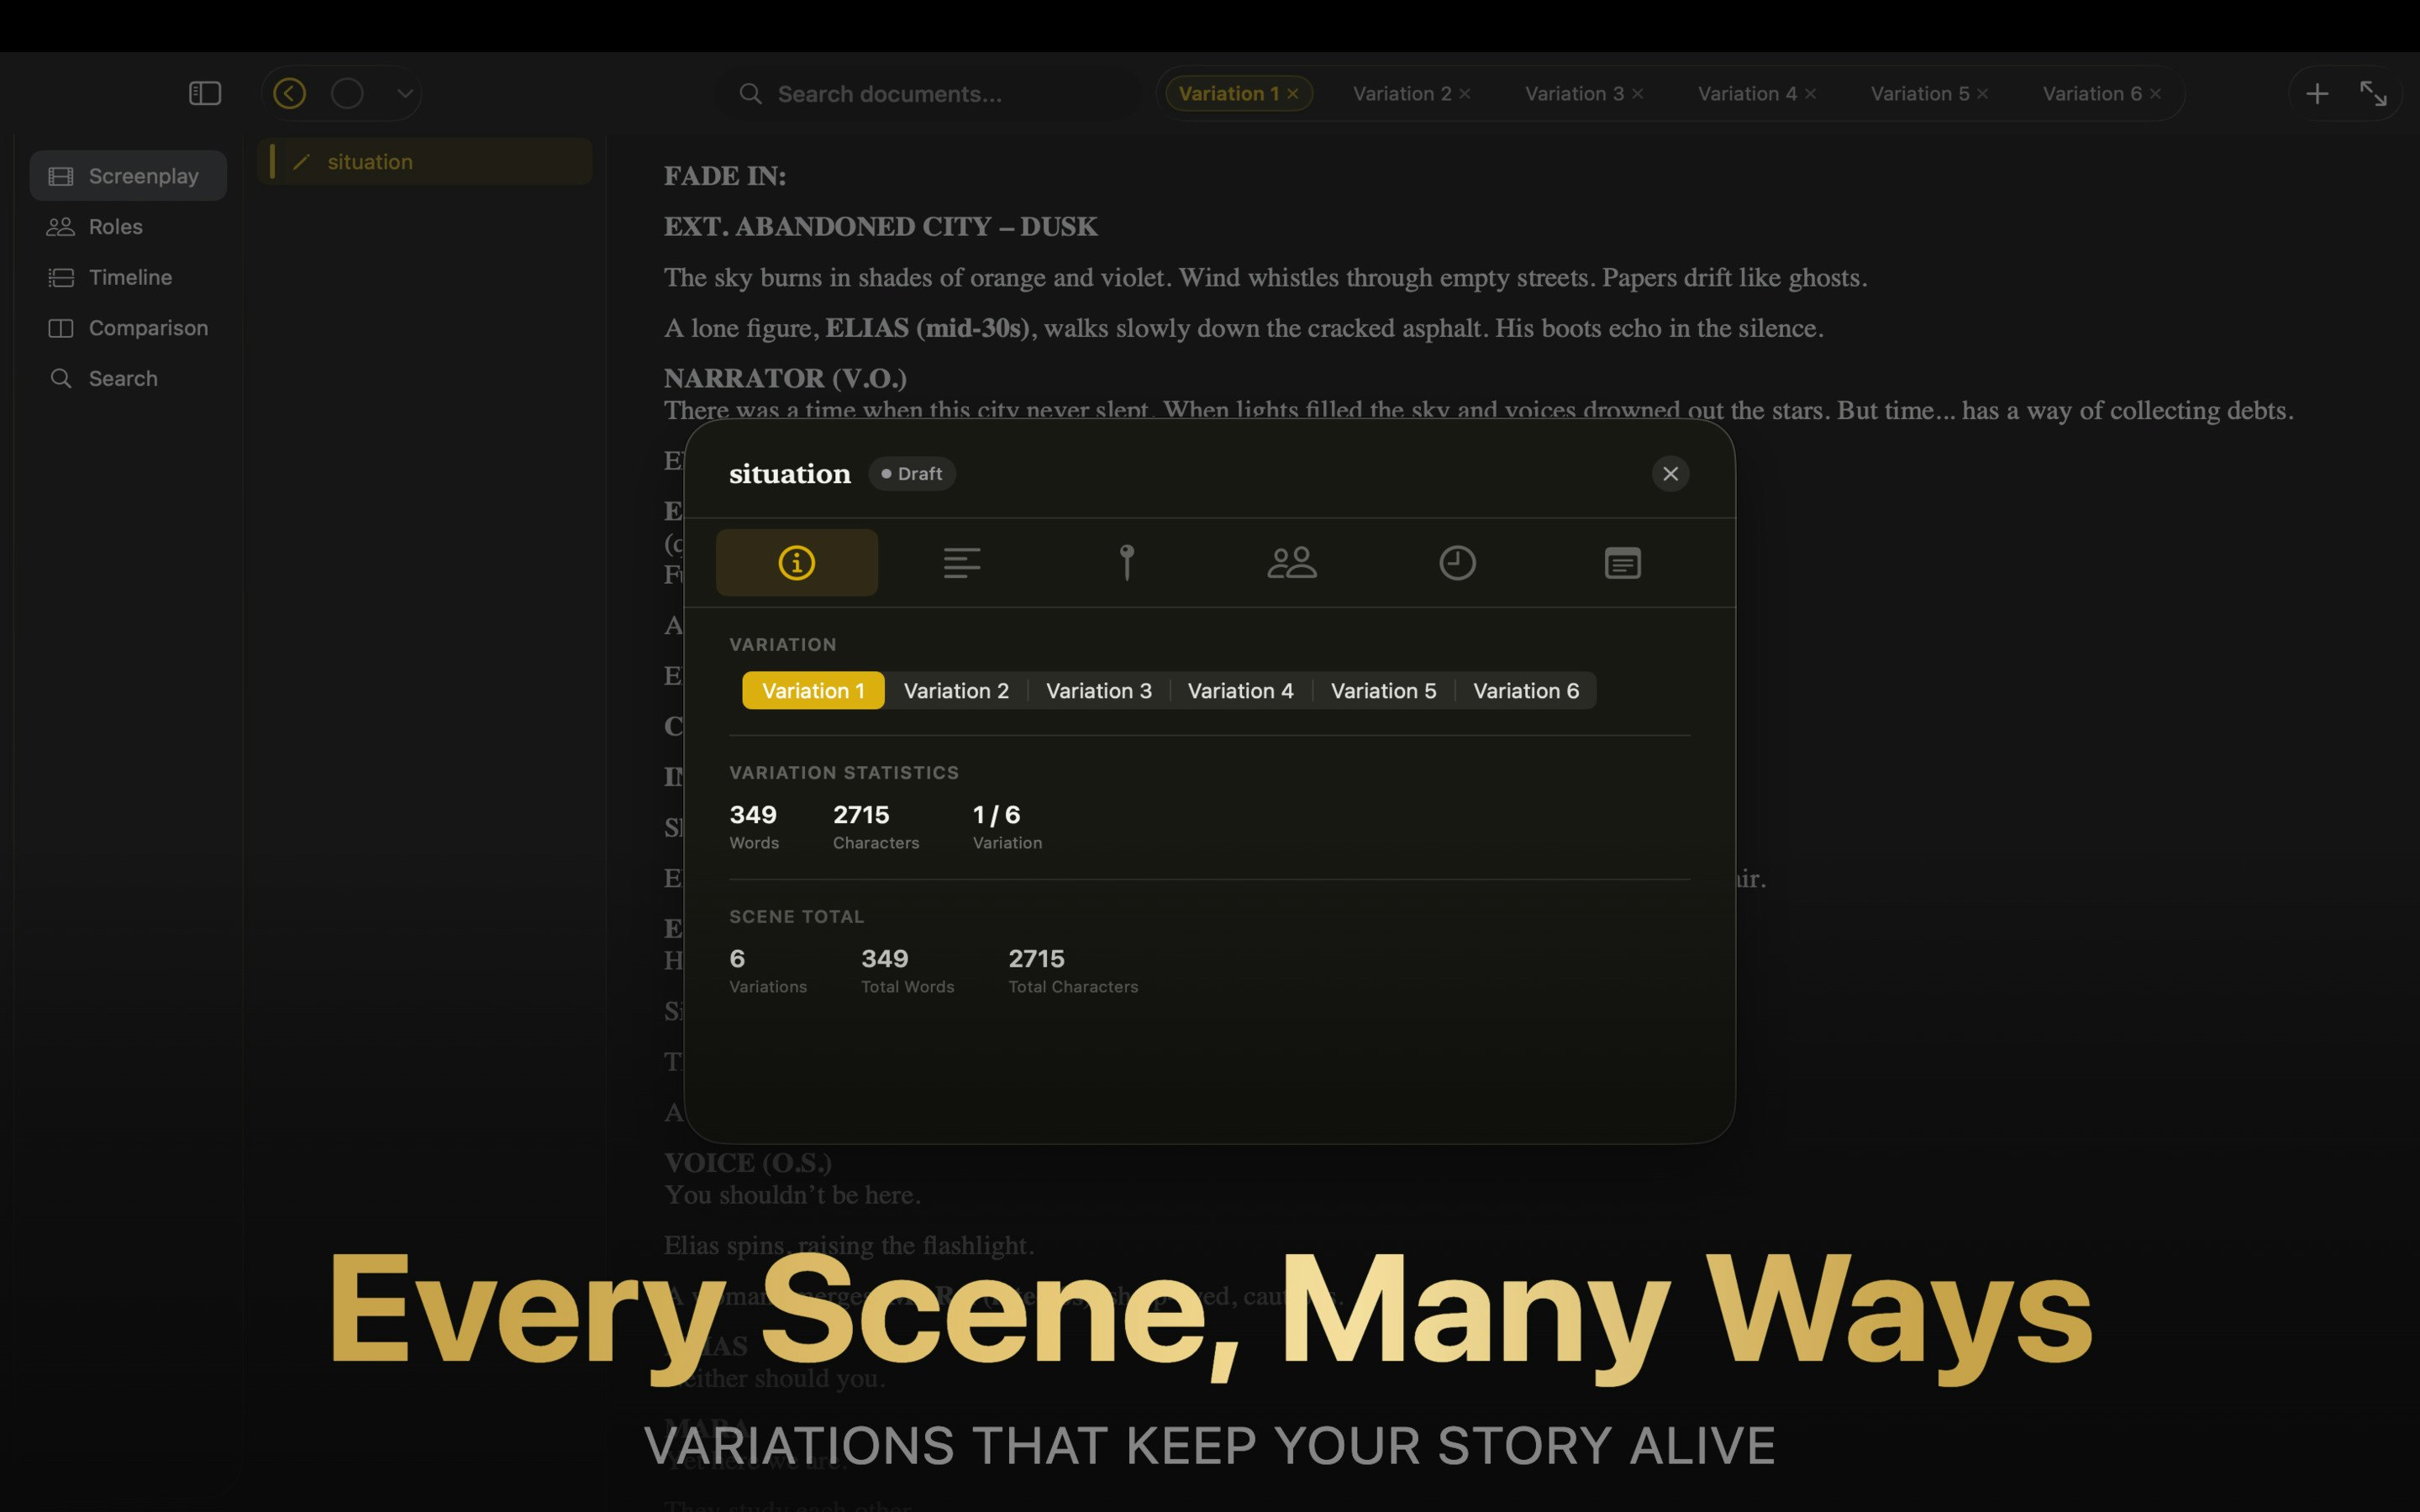
Task: Open Screenplay in the sidebar
Action: [128, 176]
